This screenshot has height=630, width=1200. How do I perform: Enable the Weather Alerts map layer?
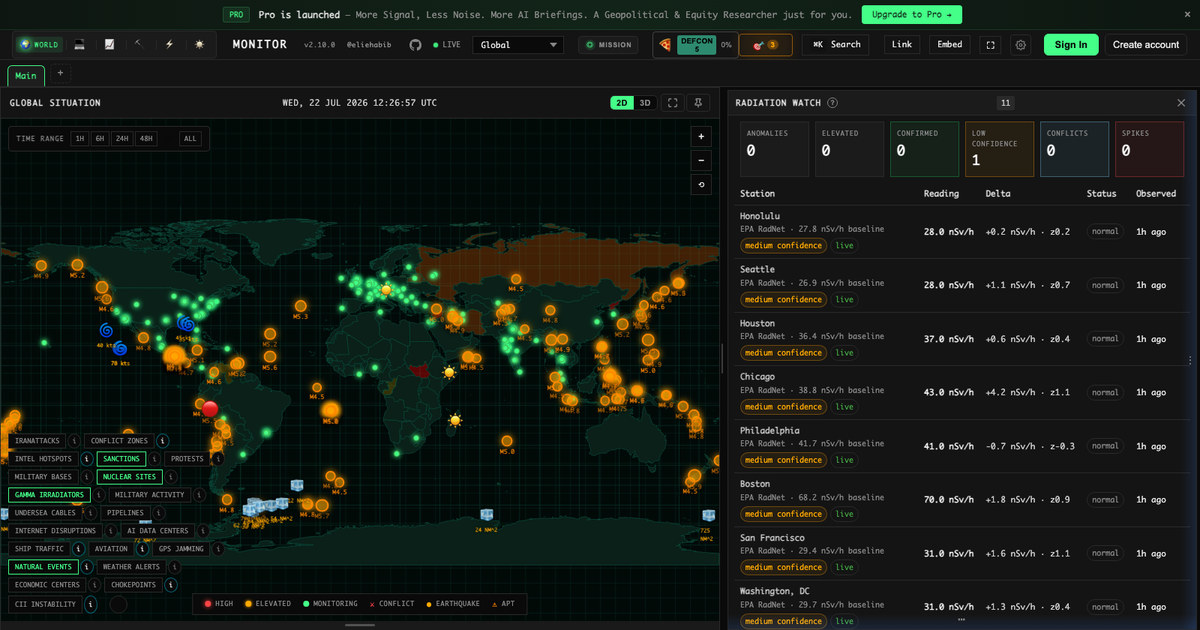click(131, 567)
